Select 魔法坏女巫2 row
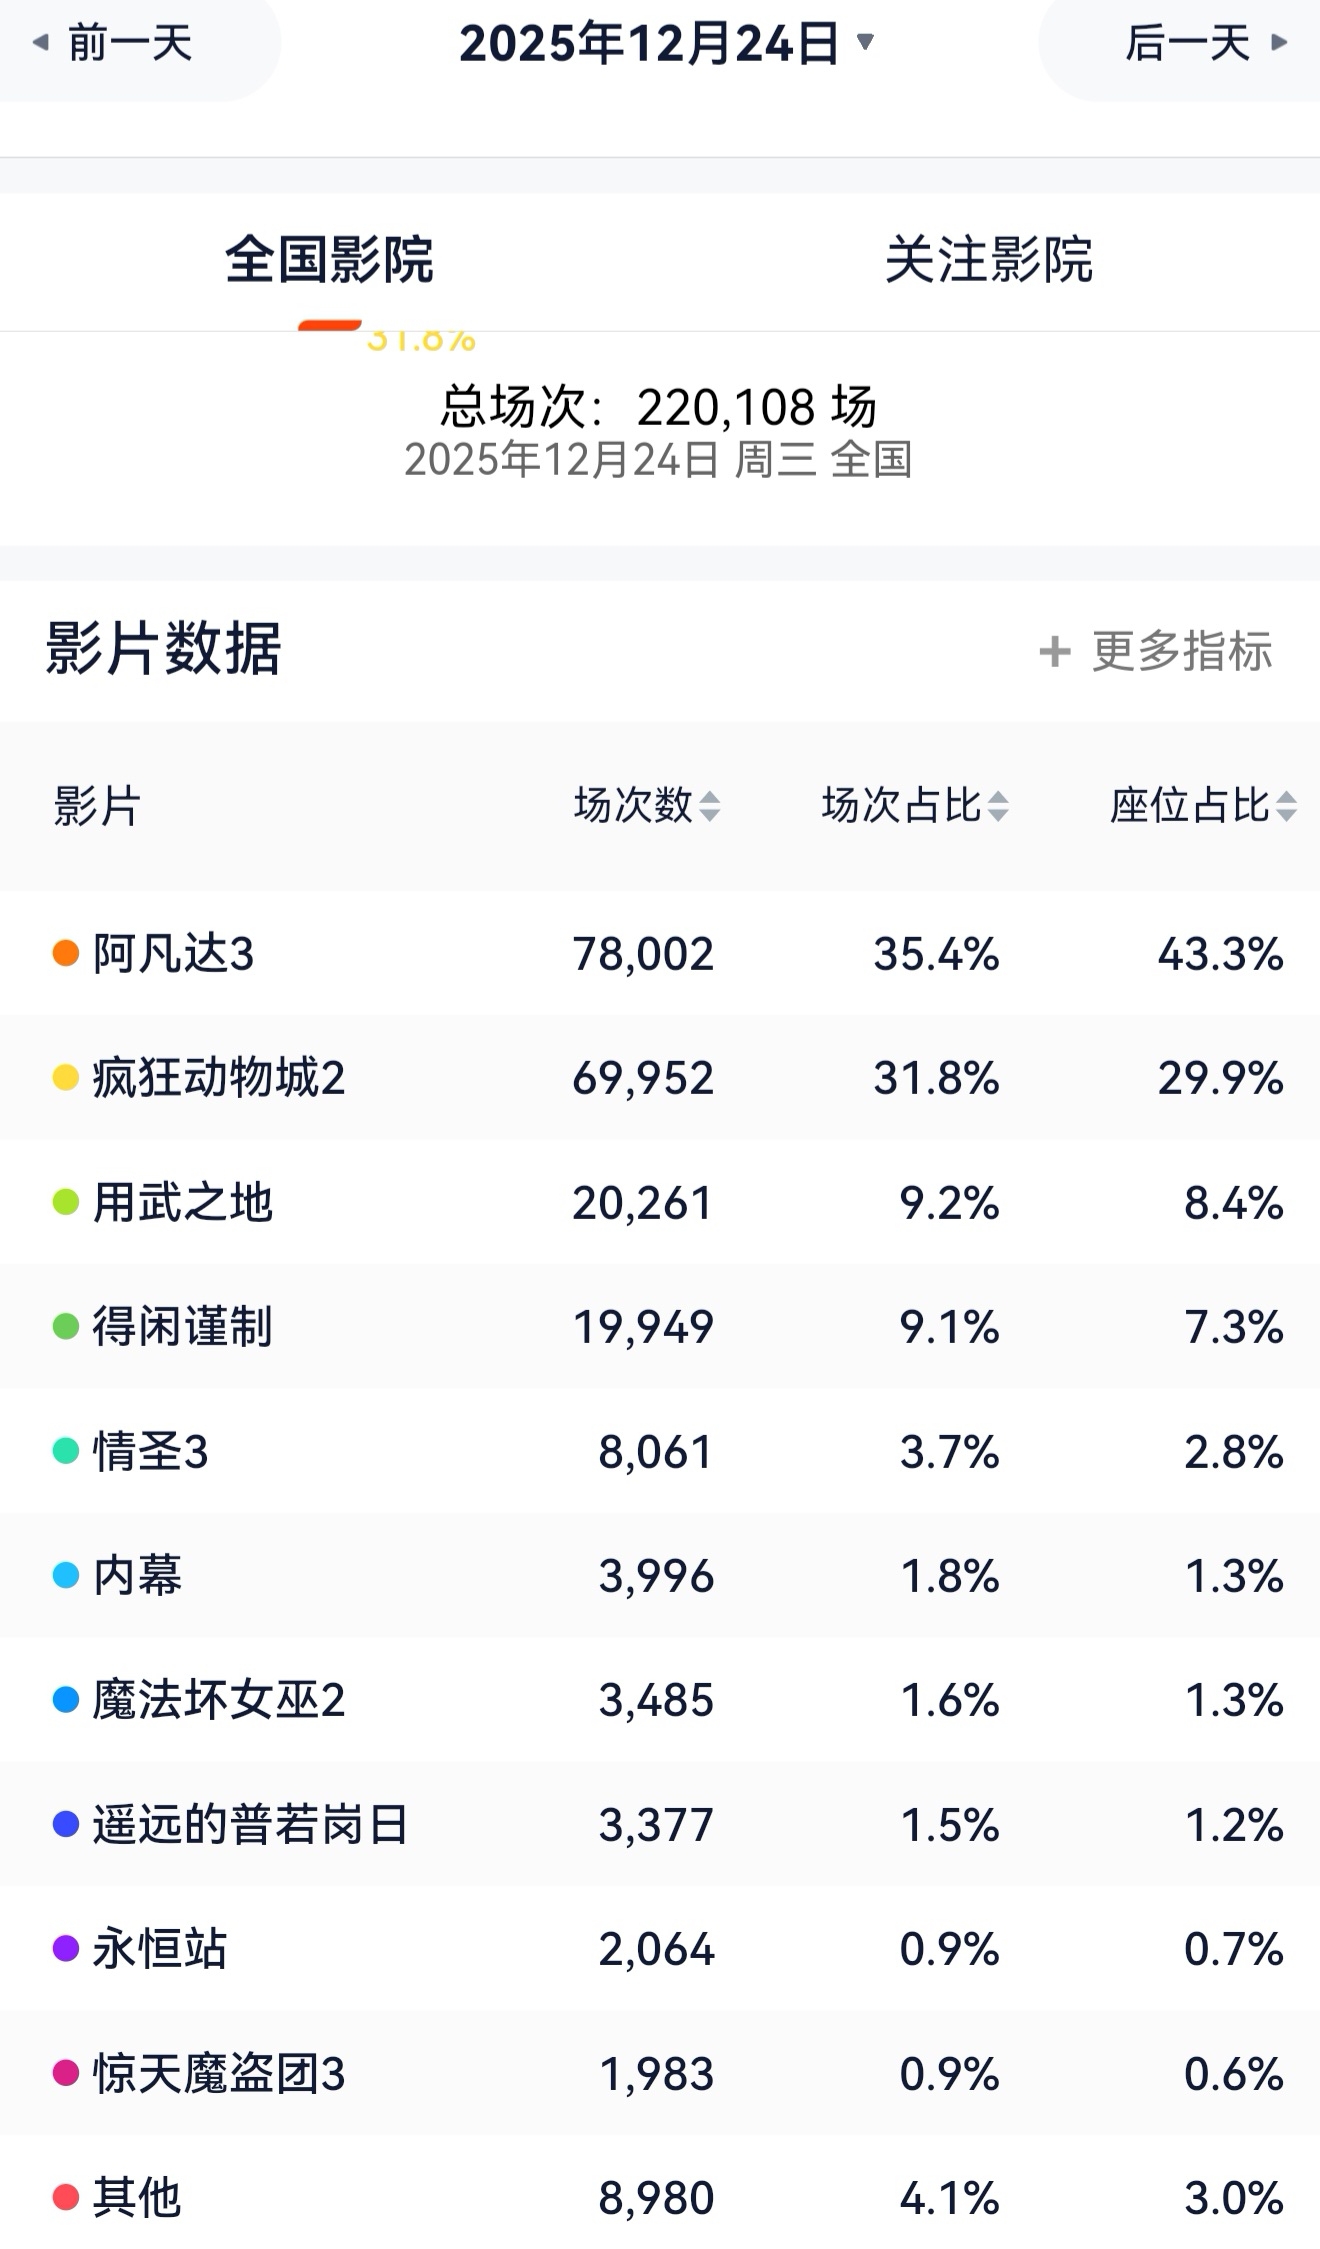Image resolution: width=1320 pixels, height=2249 pixels. coord(660,1700)
